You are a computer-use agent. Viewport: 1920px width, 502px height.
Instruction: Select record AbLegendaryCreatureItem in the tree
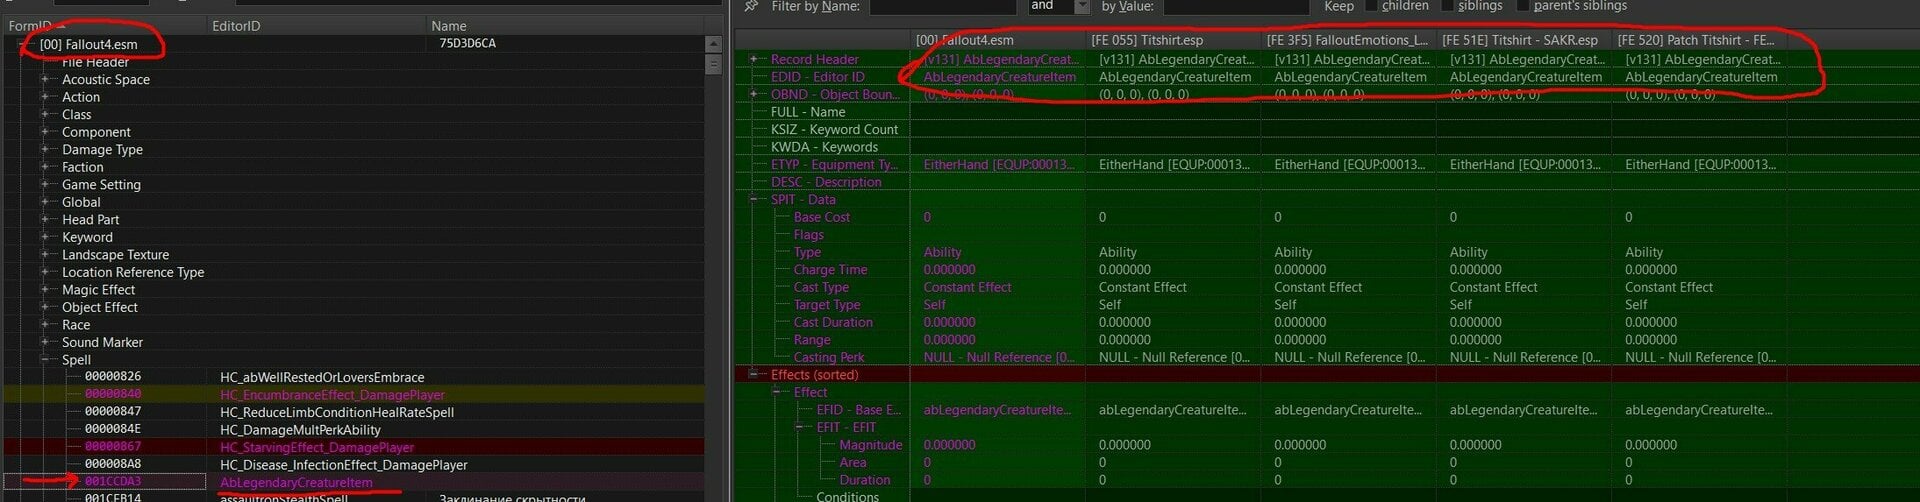(296, 482)
